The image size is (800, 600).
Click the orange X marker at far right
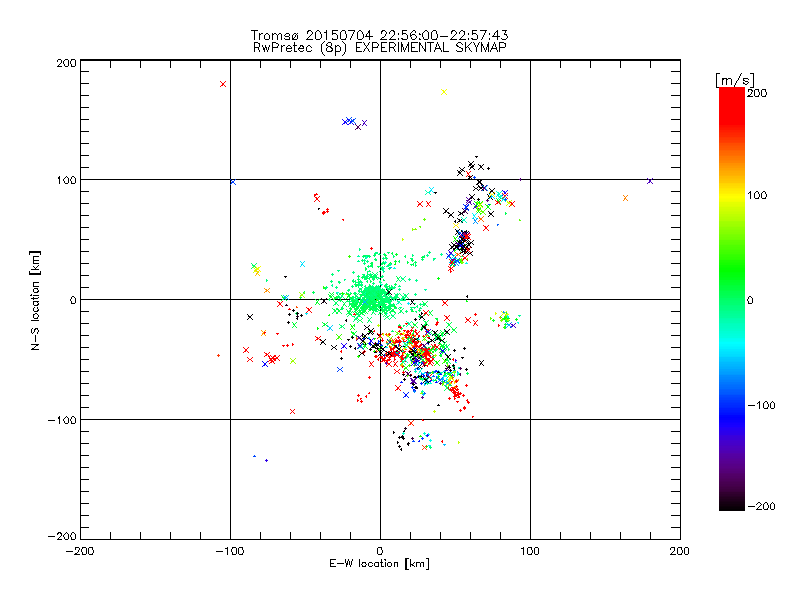click(626, 198)
